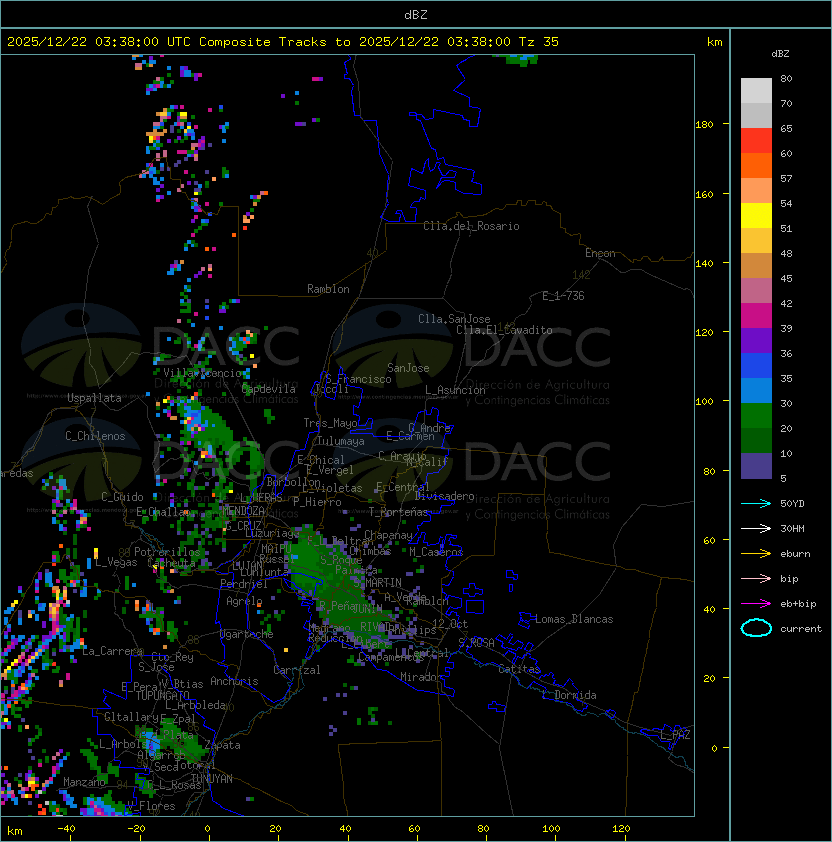This screenshot has width=832, height=842.
Task: Click the Encon label on the map
Action: point(600,252)
